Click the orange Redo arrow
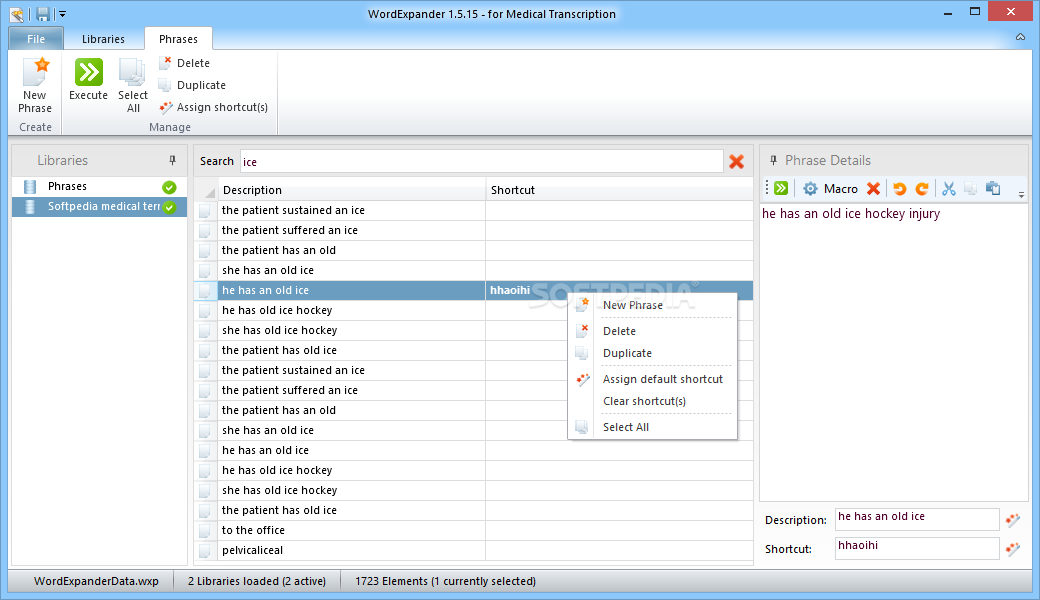Viewport: 1040px width, 600px height. [x=922, y=189]
